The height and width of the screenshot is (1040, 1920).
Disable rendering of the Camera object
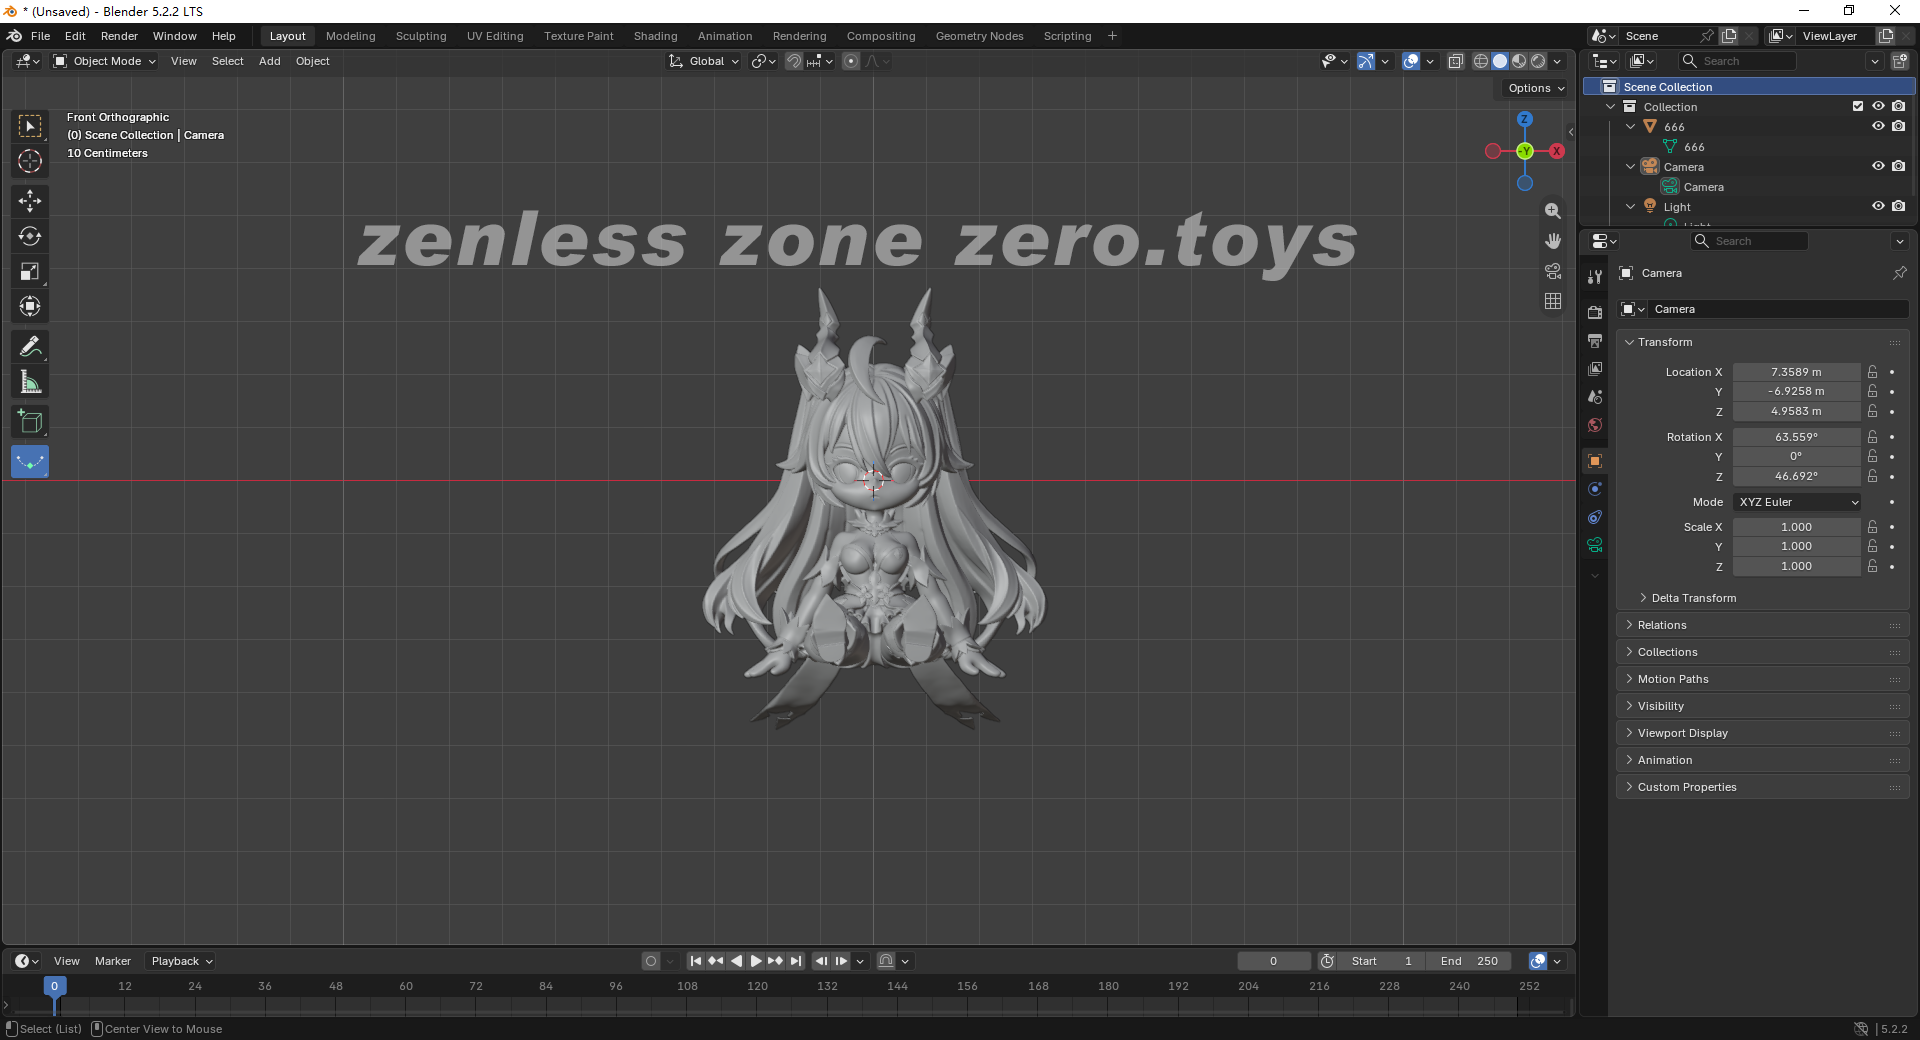[x=1898, y=166]
